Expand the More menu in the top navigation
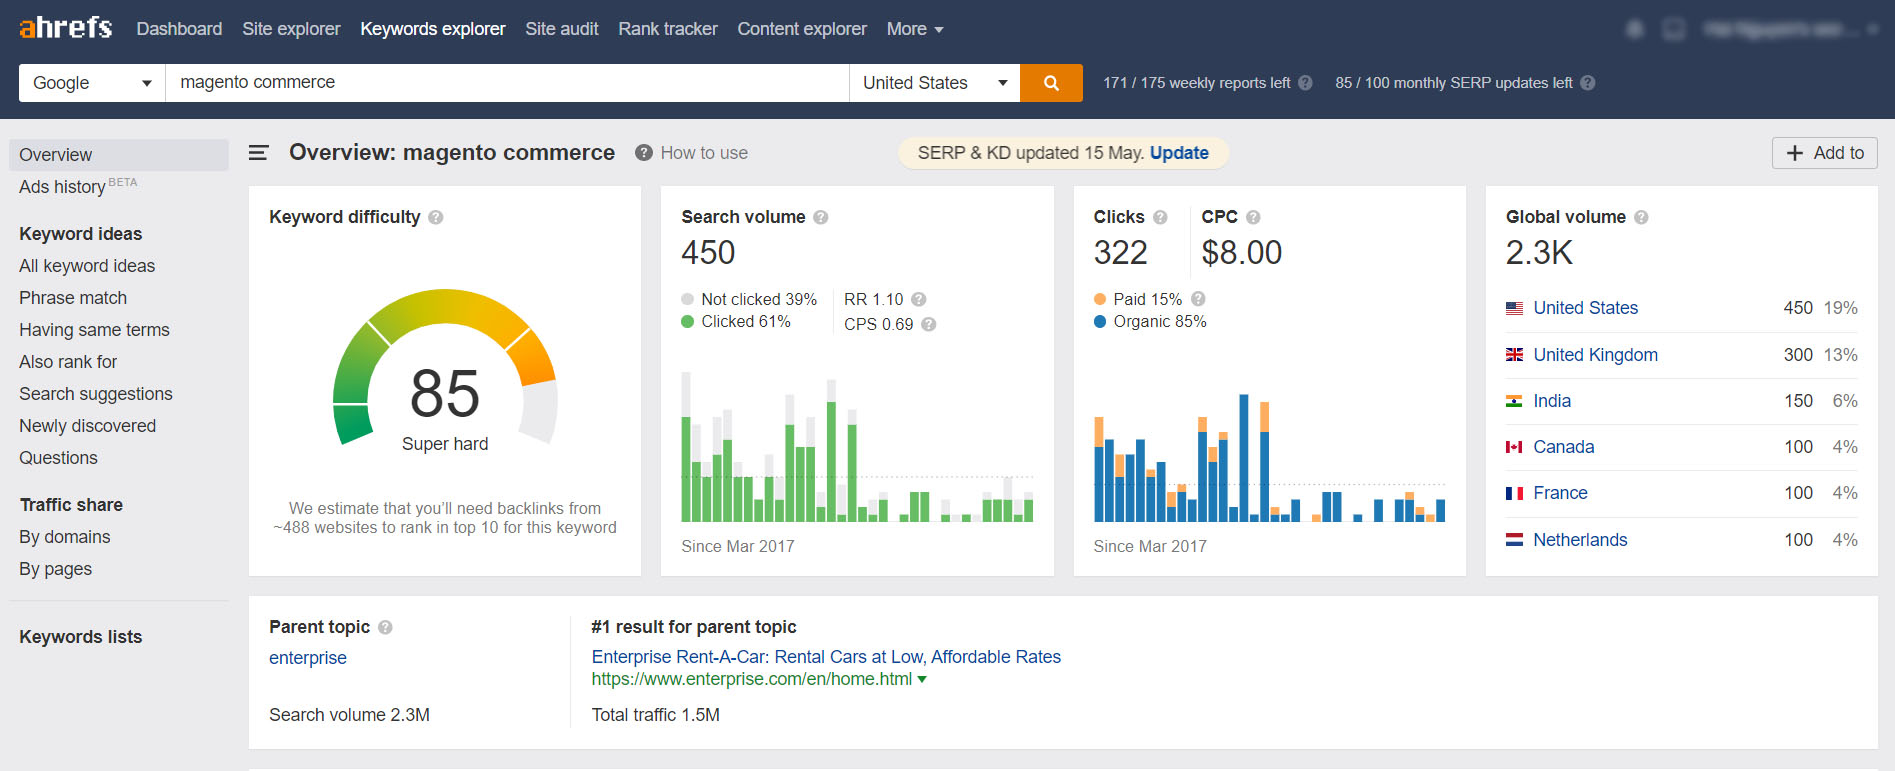The image size is (1895, 771). coord(915,29)
